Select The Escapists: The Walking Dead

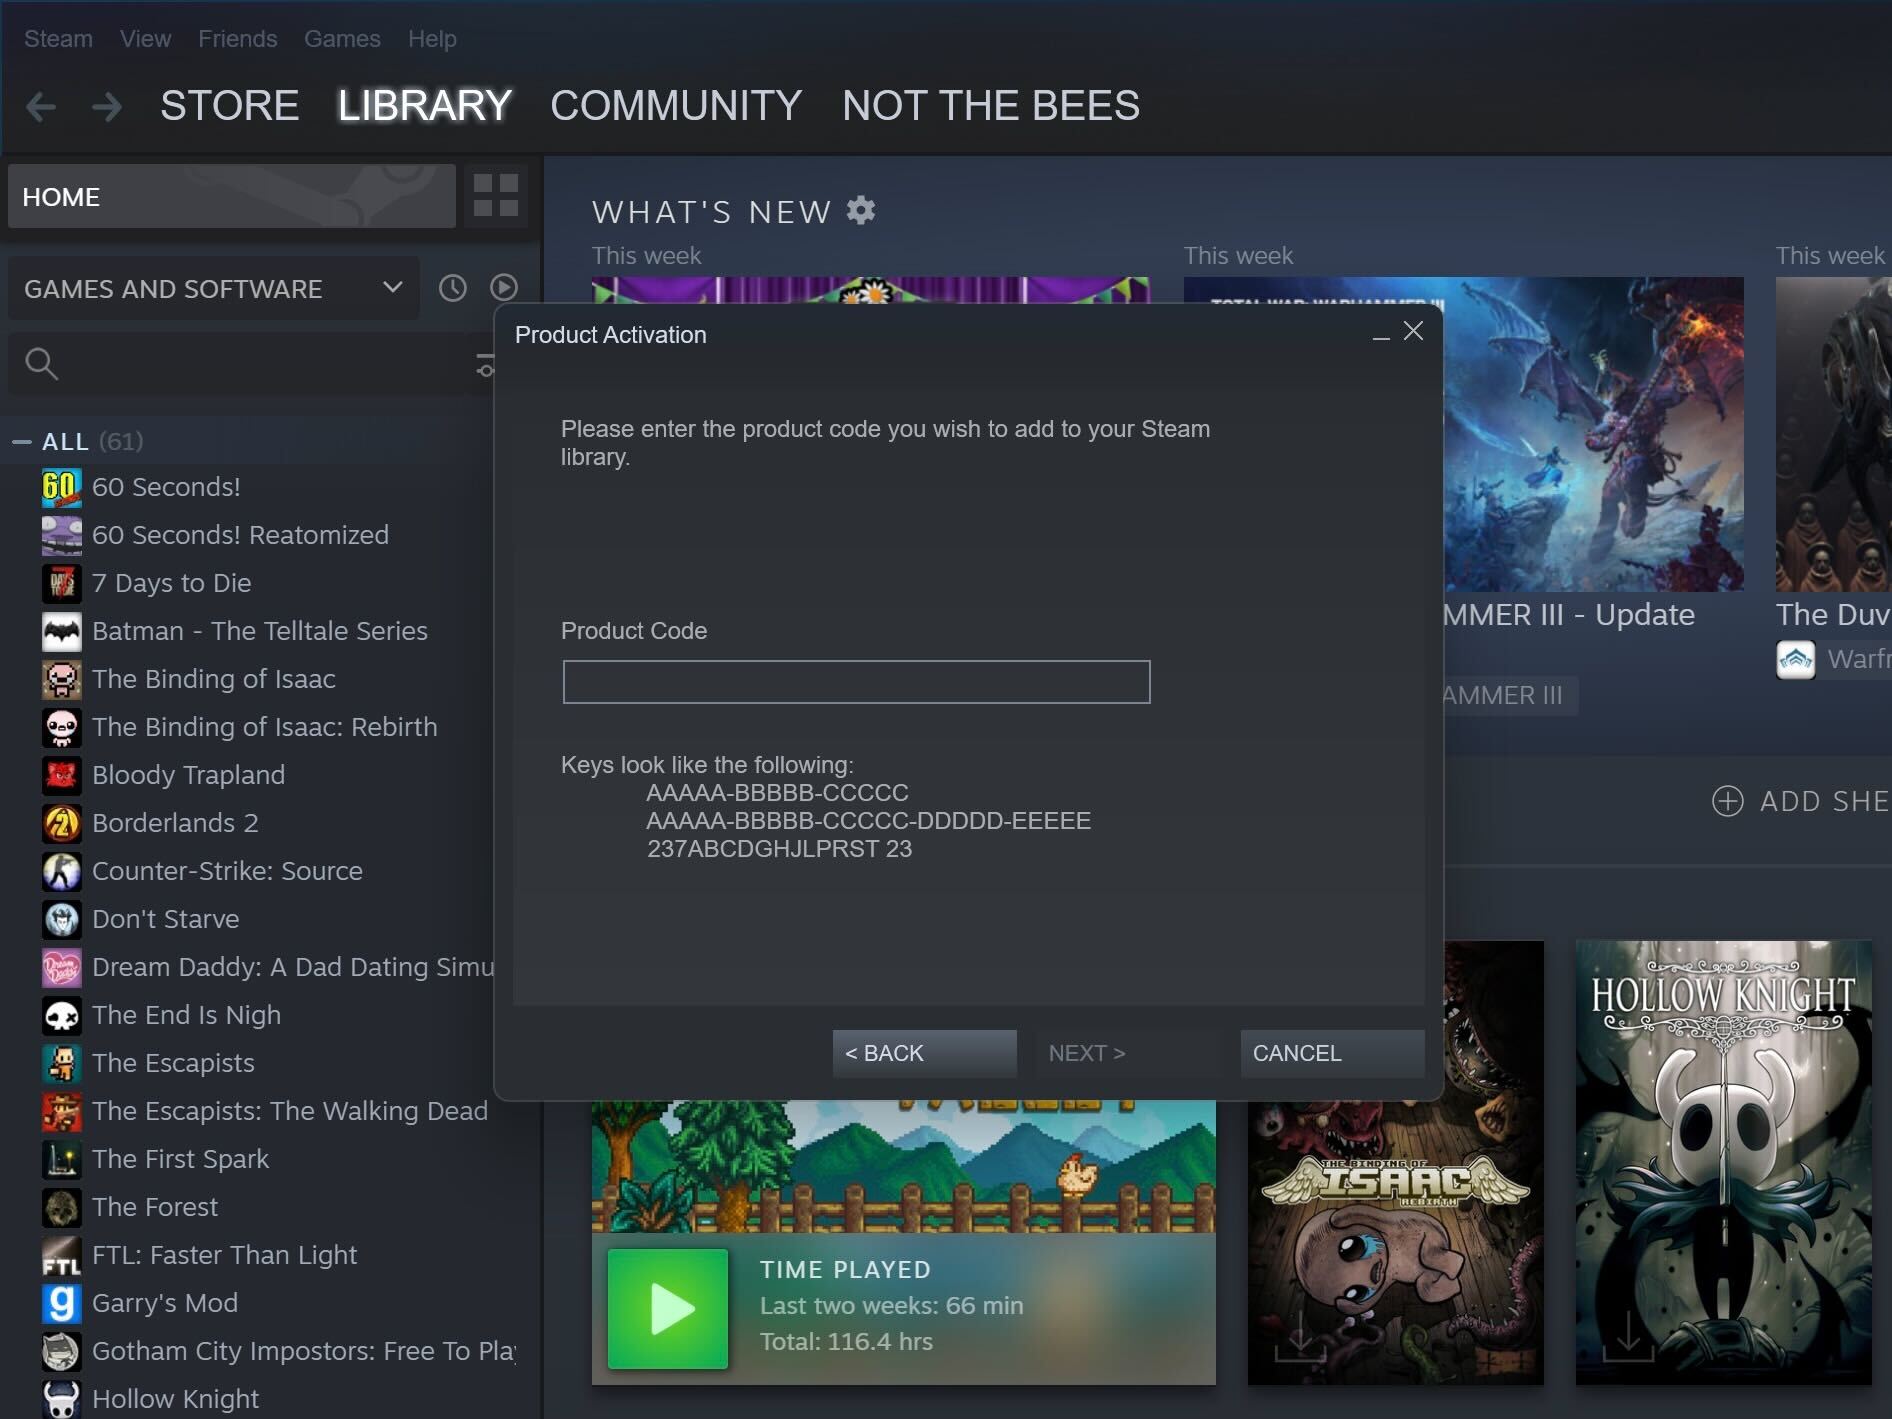click(290, 1111)
